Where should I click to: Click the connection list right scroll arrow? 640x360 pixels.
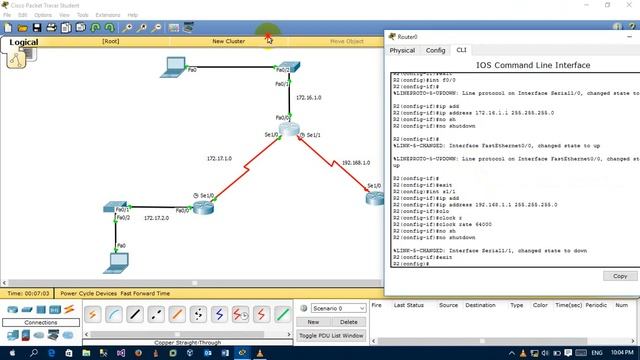click(289, 334)
